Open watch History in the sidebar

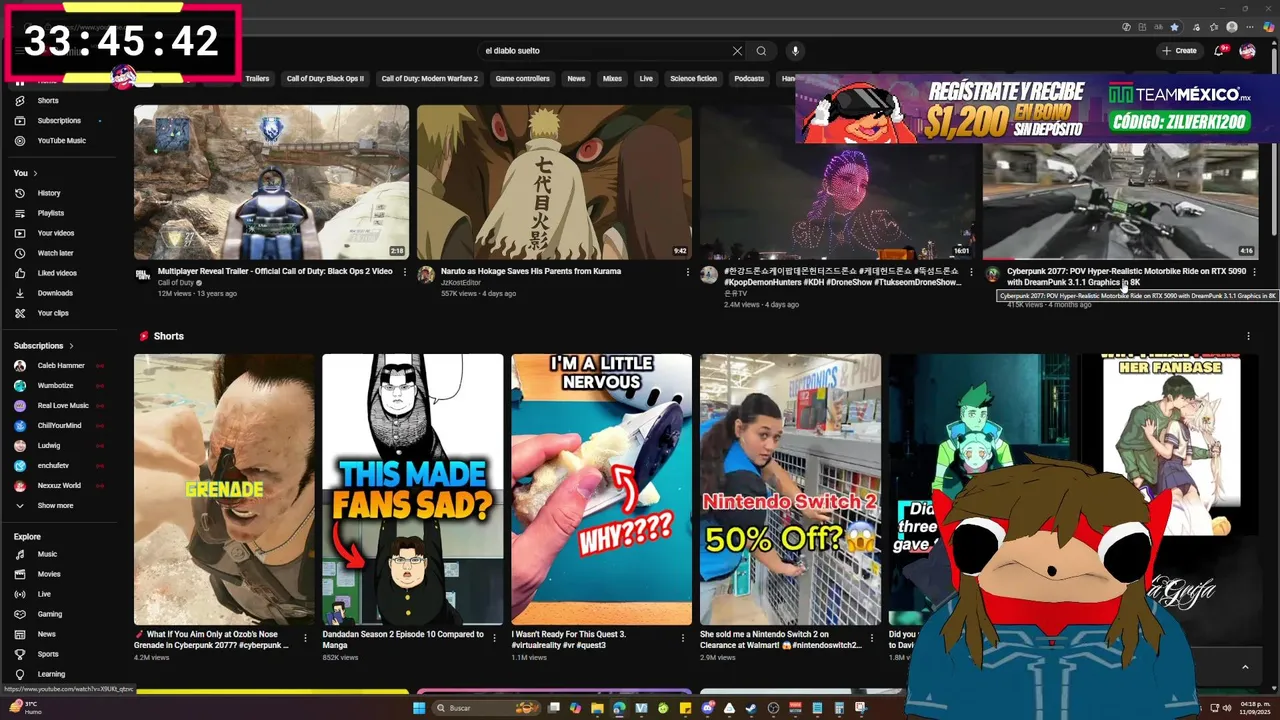[x=48, y=193]
